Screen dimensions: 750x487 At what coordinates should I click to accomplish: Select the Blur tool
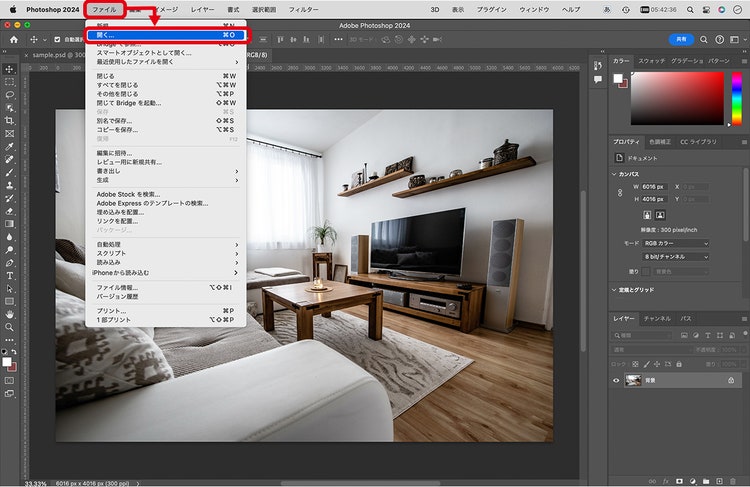tap(9, 237)
